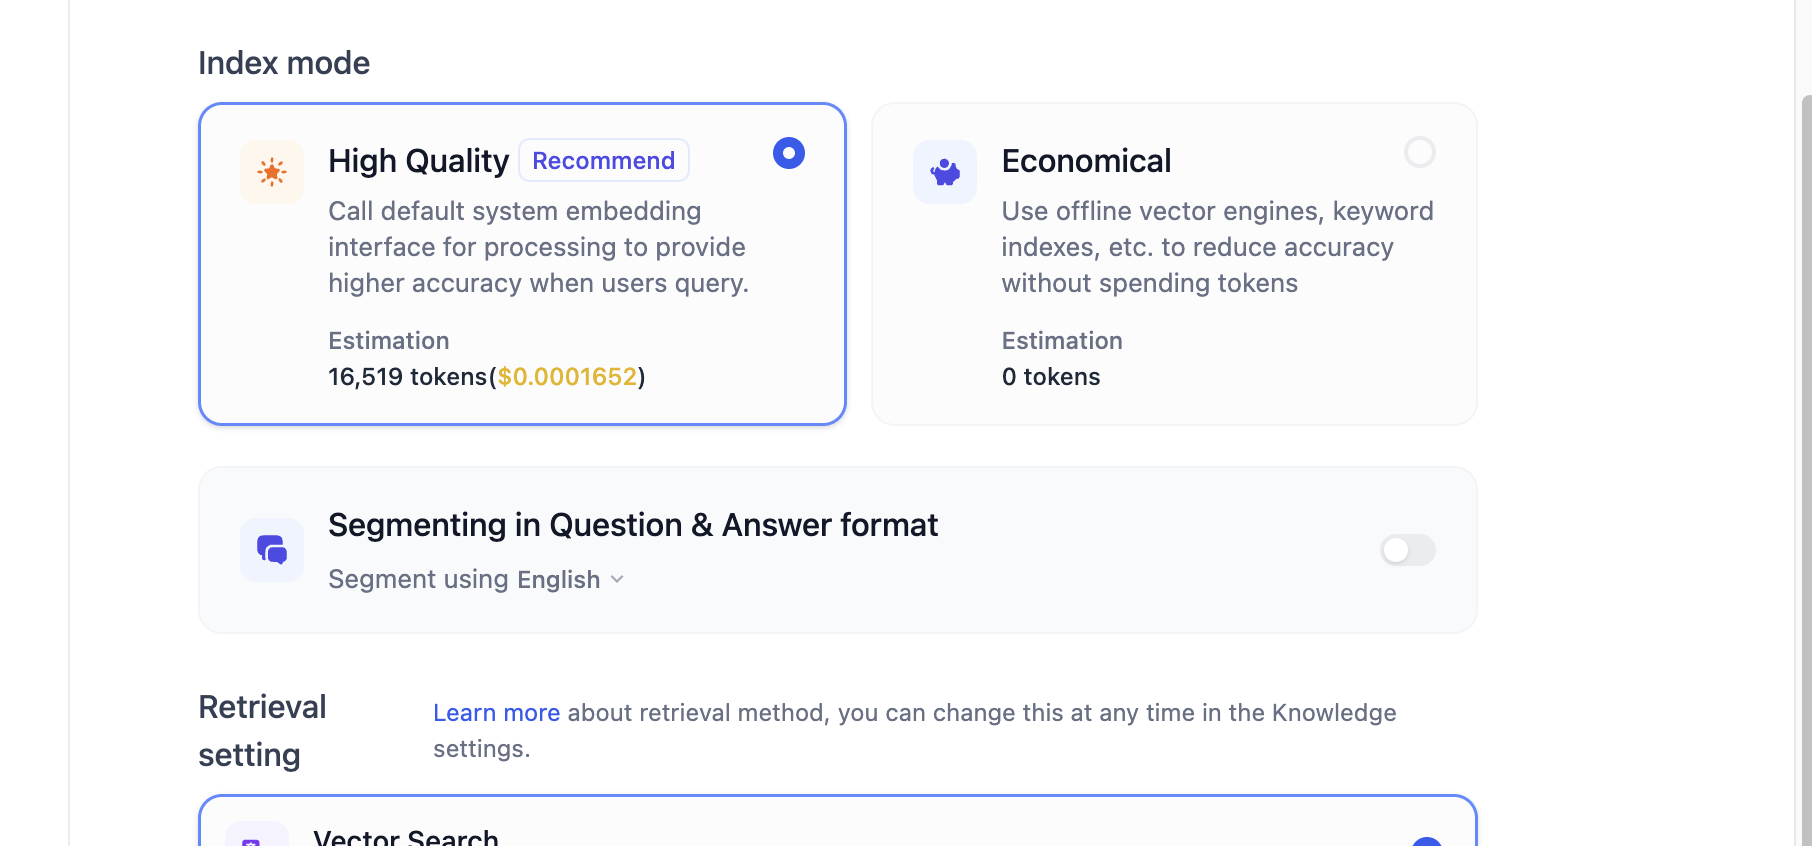Choose the High Quality index mode card
This screenshot has width=1812, height=846.
click(x=522, y=264)
